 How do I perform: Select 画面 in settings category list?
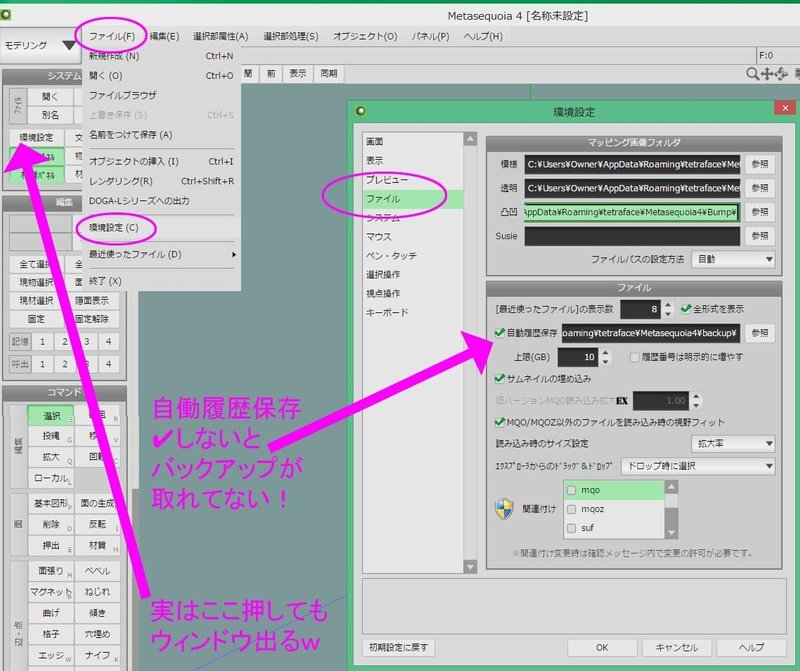pyautogui.click(x=412, y=141)
